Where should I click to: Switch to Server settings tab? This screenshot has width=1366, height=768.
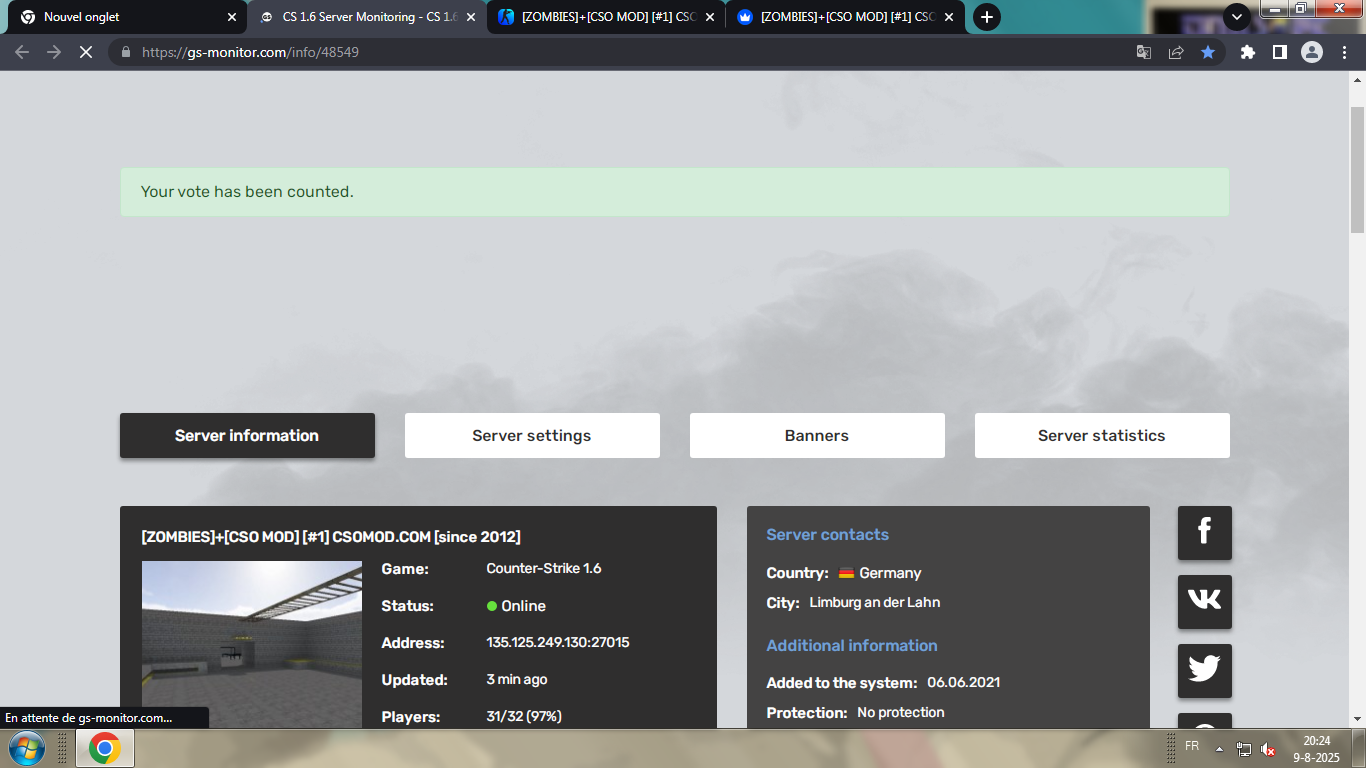tap(531, 436)
